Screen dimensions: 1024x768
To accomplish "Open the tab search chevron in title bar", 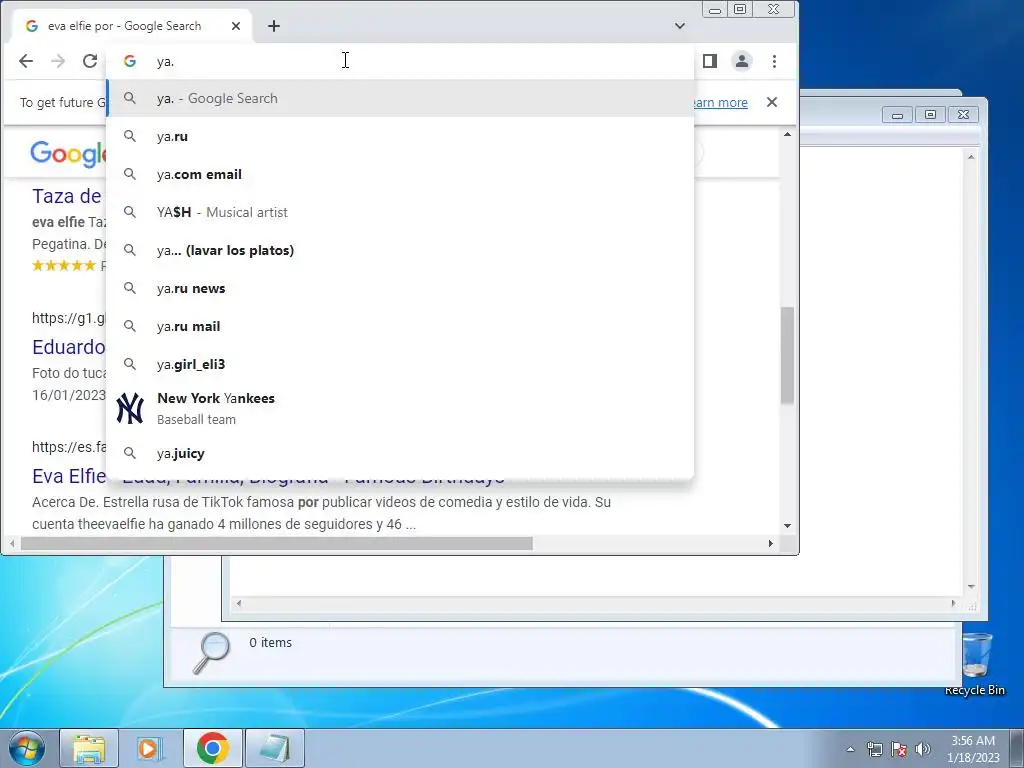I will point(680,26).
